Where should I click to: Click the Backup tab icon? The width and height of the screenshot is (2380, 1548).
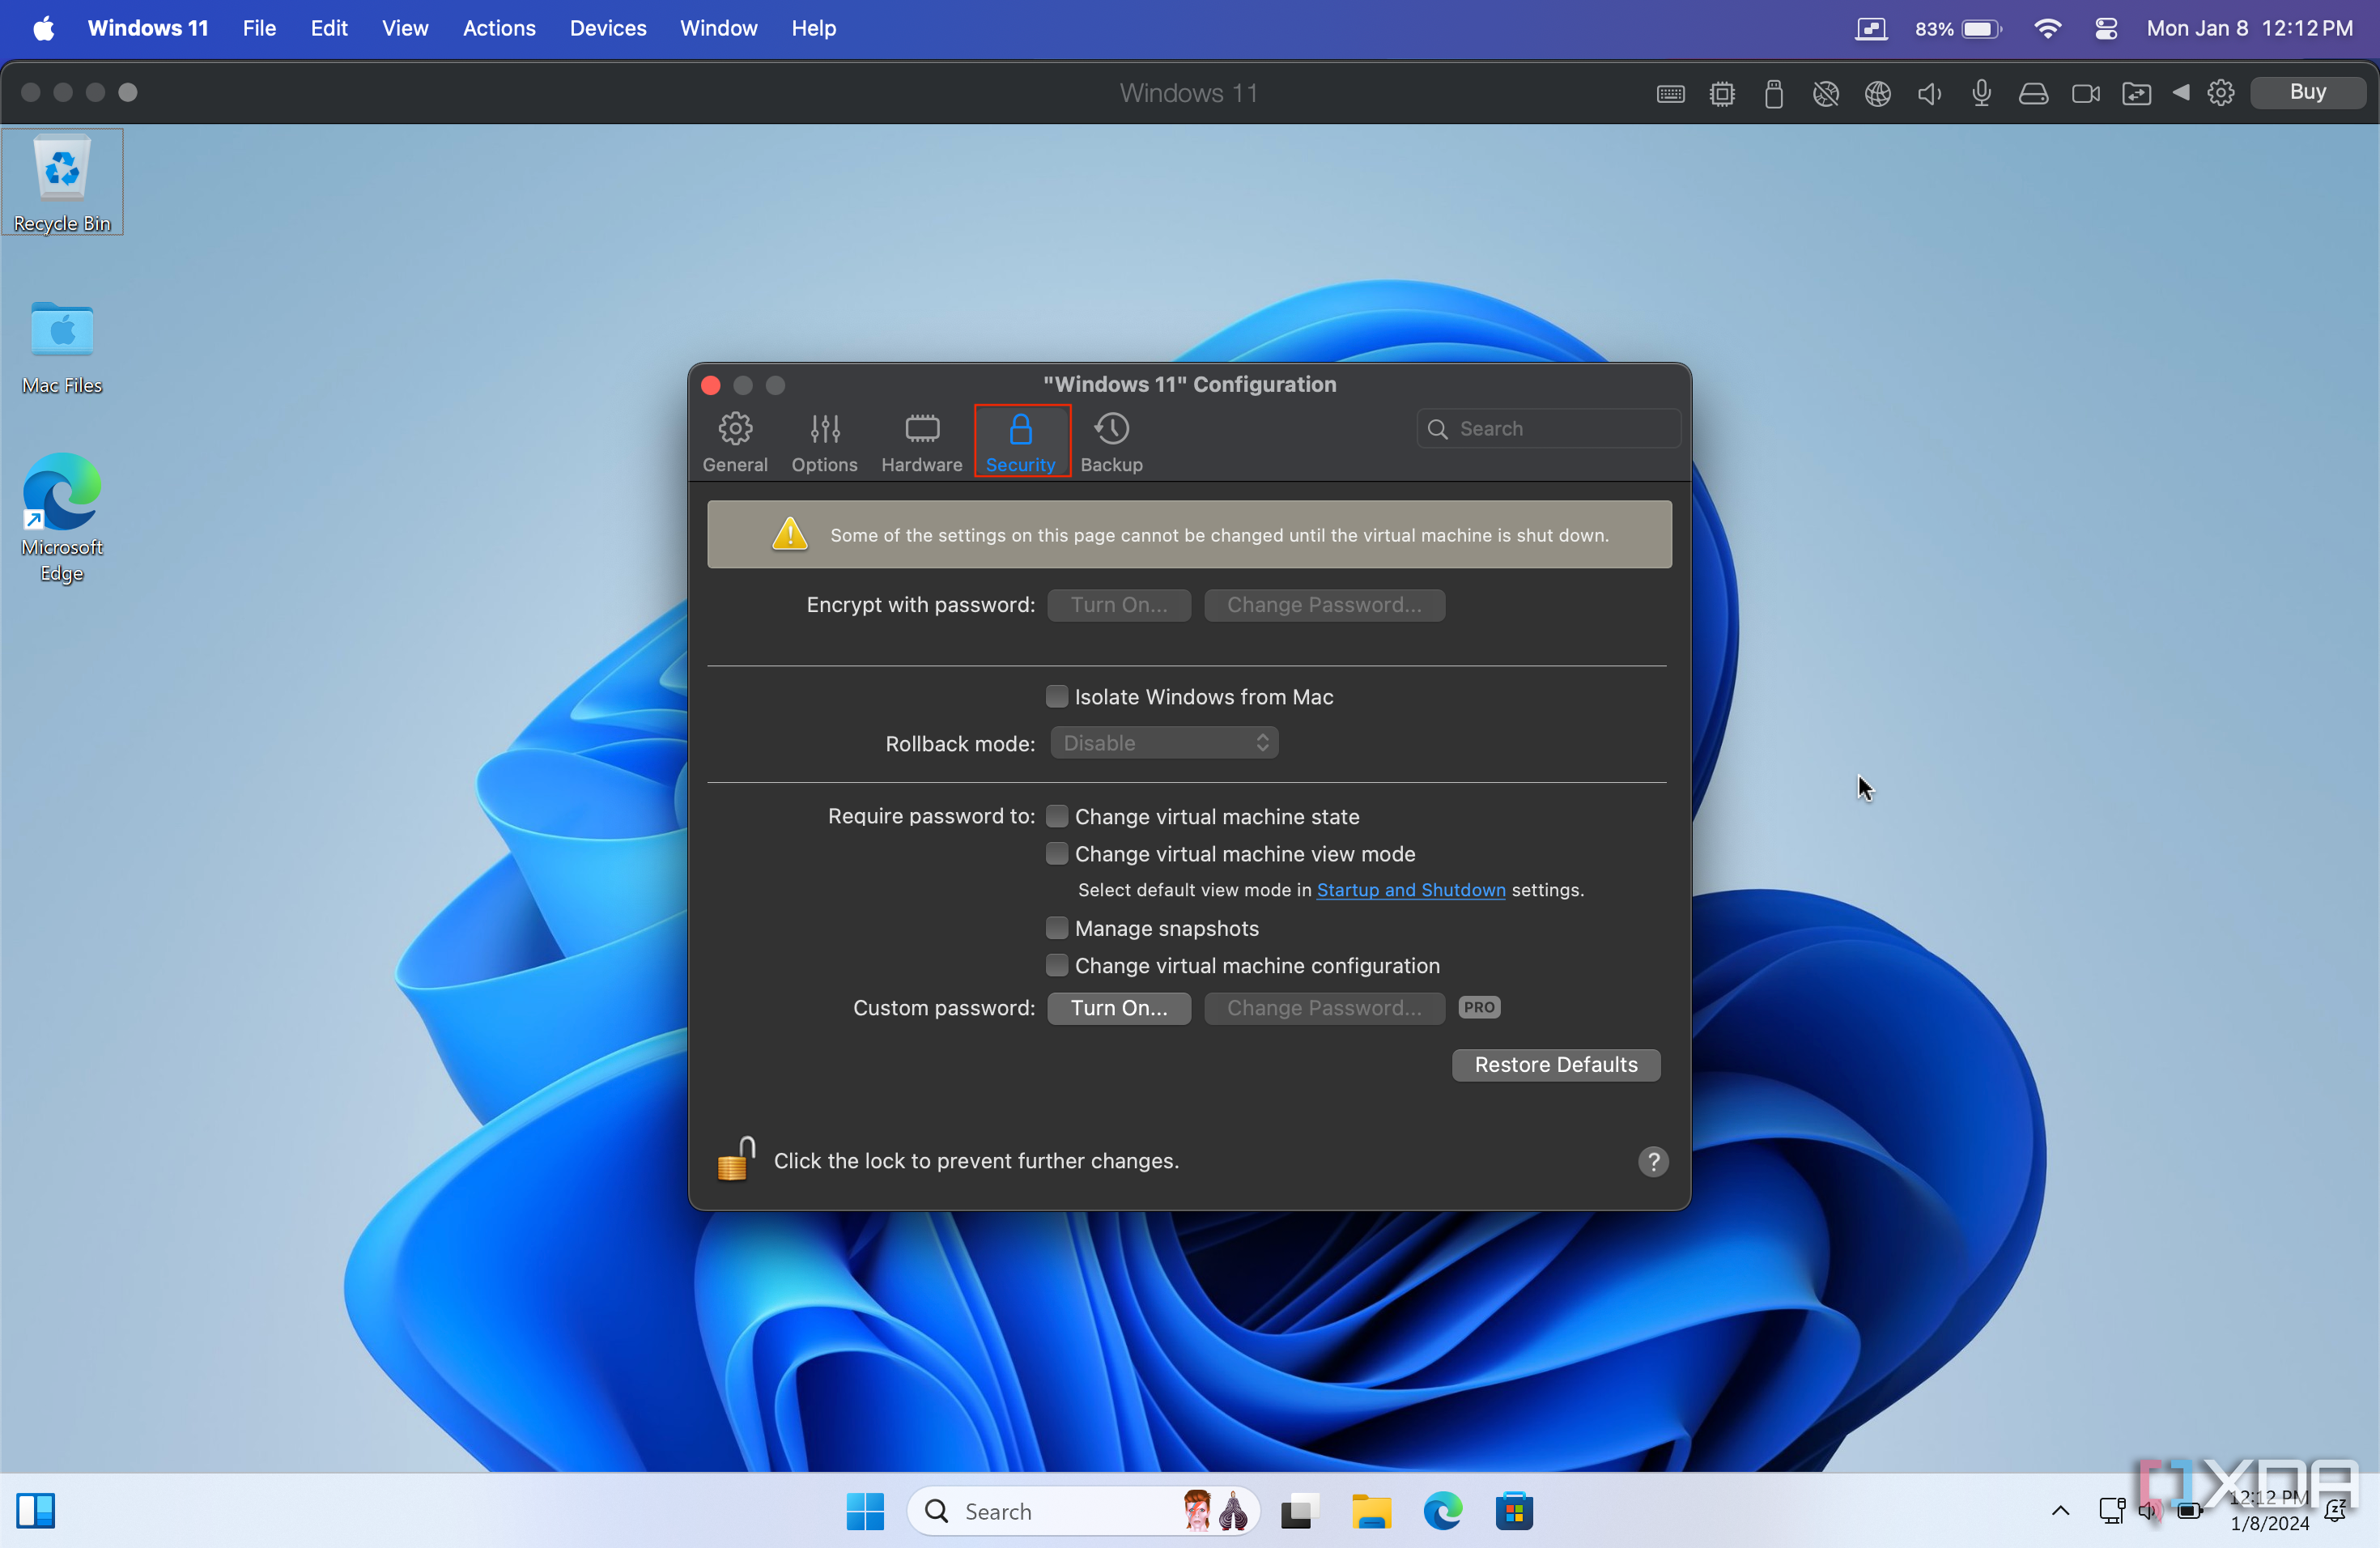point(1112,428)
